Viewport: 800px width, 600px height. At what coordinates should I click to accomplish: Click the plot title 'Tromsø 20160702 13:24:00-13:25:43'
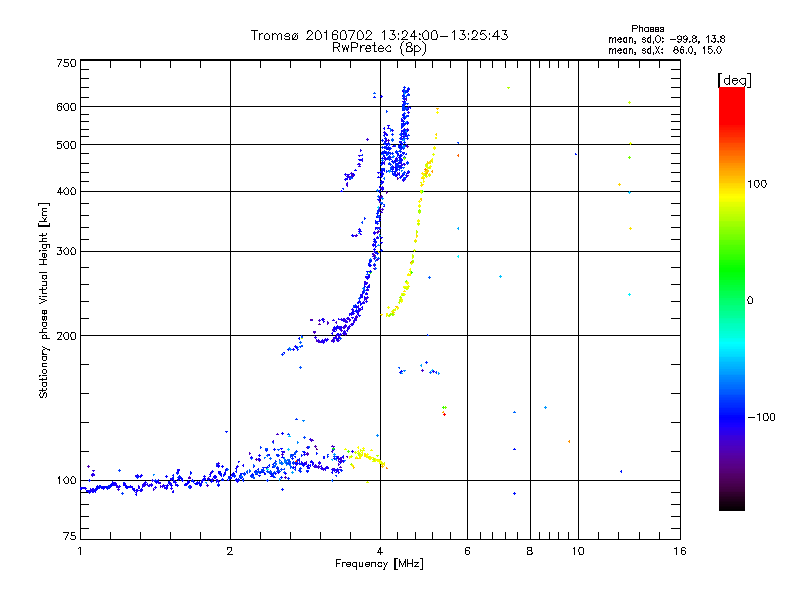point(379,35)
